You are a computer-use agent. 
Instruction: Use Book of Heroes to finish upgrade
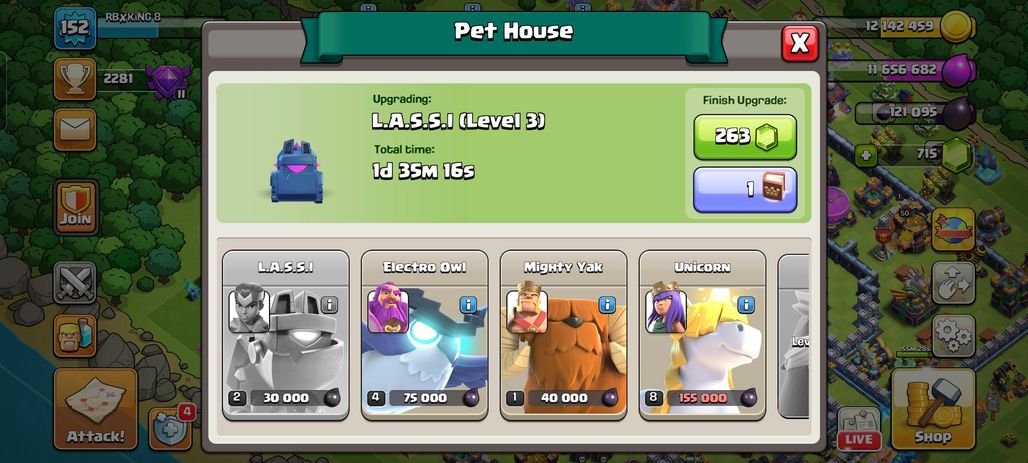[x=745, y=190]
